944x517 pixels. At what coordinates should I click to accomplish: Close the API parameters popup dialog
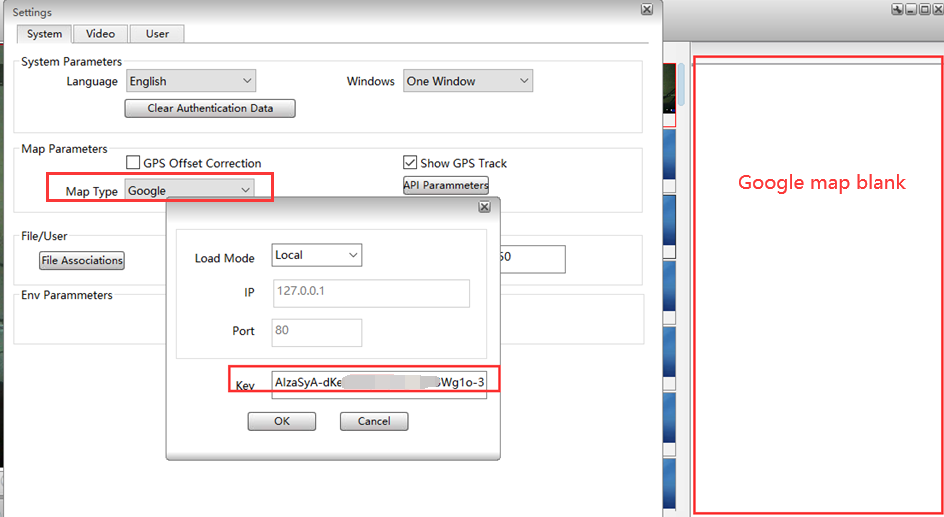point(484,207)
